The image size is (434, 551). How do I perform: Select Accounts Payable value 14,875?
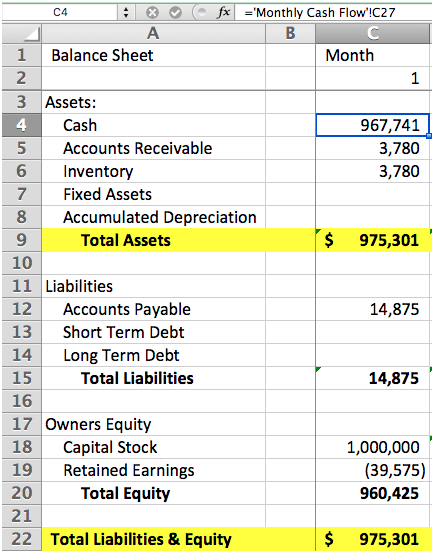point(373,309)
